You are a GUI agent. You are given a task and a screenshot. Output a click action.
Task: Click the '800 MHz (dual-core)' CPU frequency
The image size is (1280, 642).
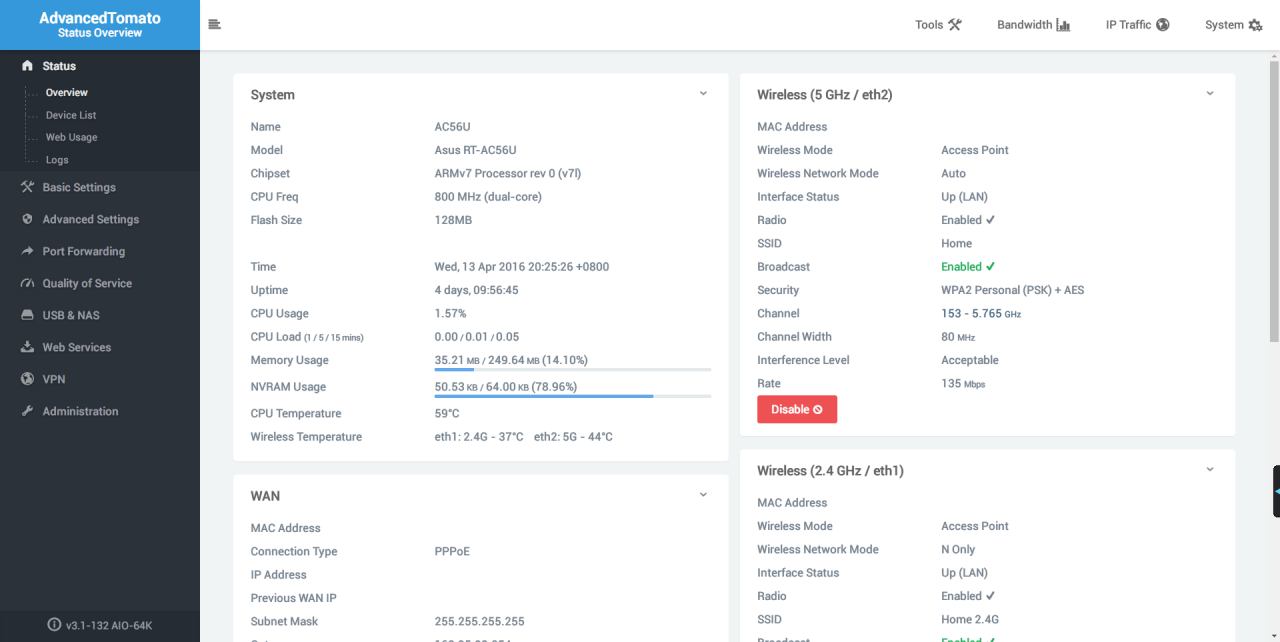pos(488,197)
